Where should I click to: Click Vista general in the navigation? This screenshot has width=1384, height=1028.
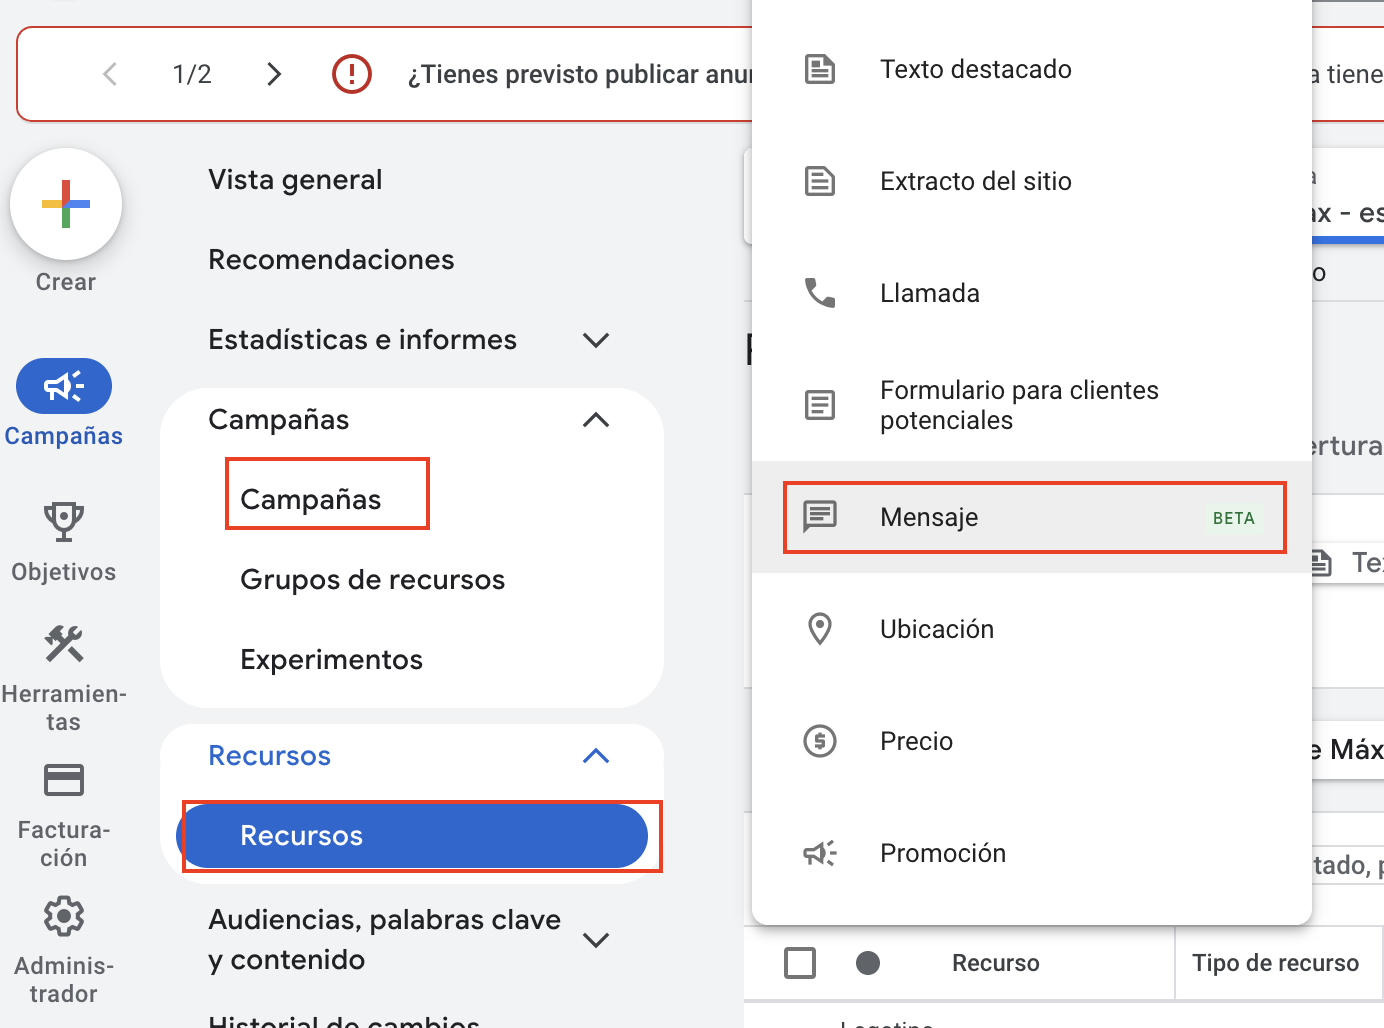(295, 179)
